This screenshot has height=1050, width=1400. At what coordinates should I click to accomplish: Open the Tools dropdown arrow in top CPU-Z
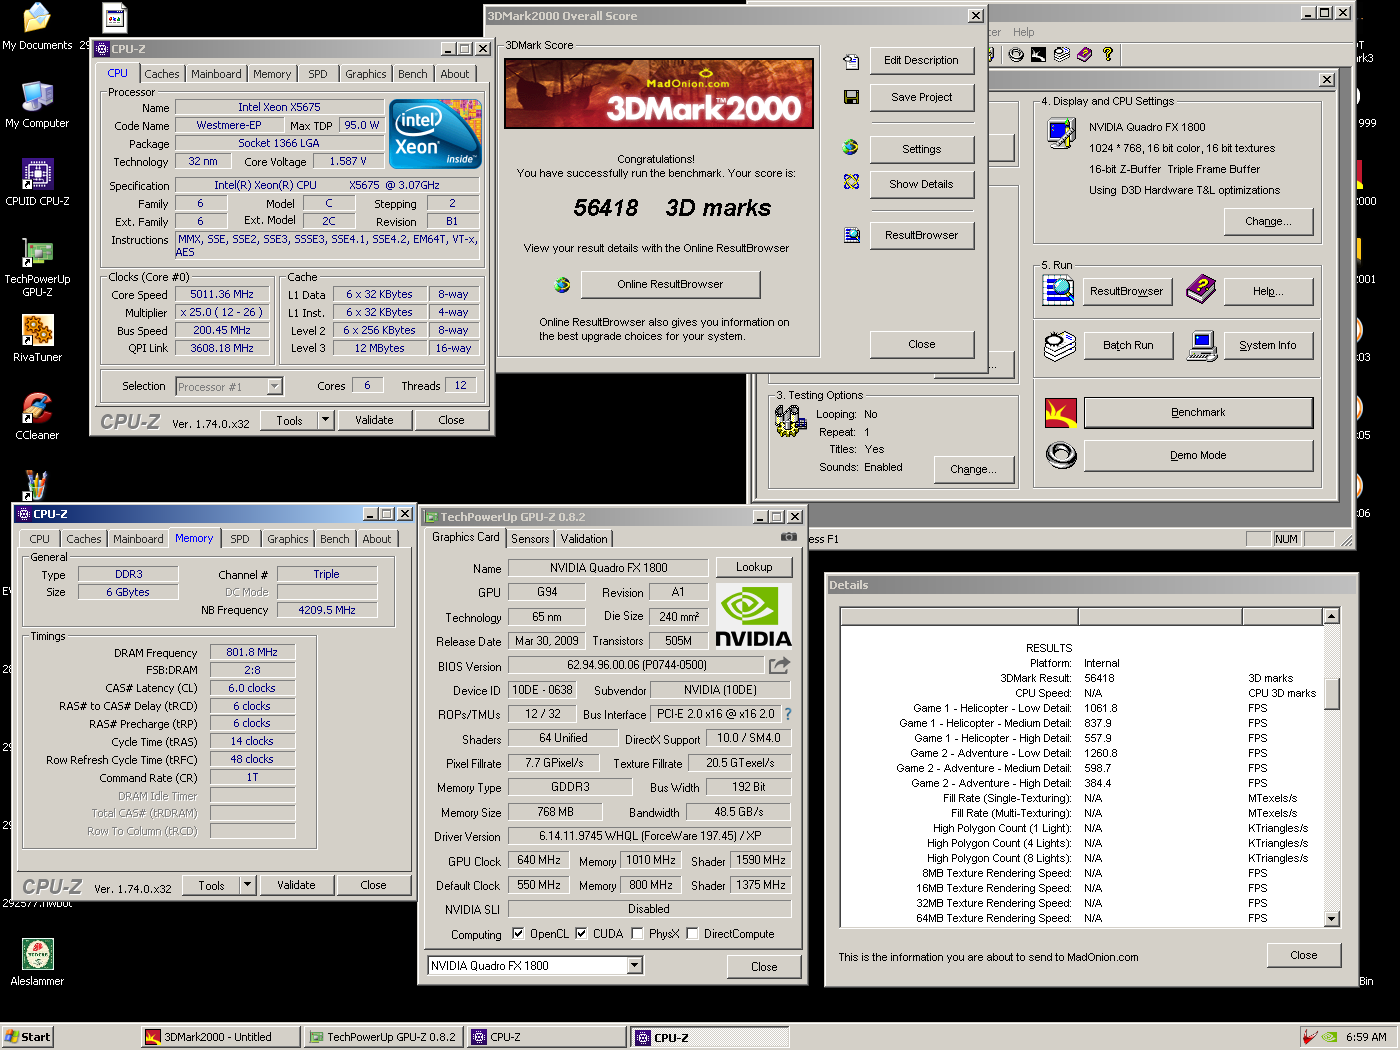pos(325,421)
